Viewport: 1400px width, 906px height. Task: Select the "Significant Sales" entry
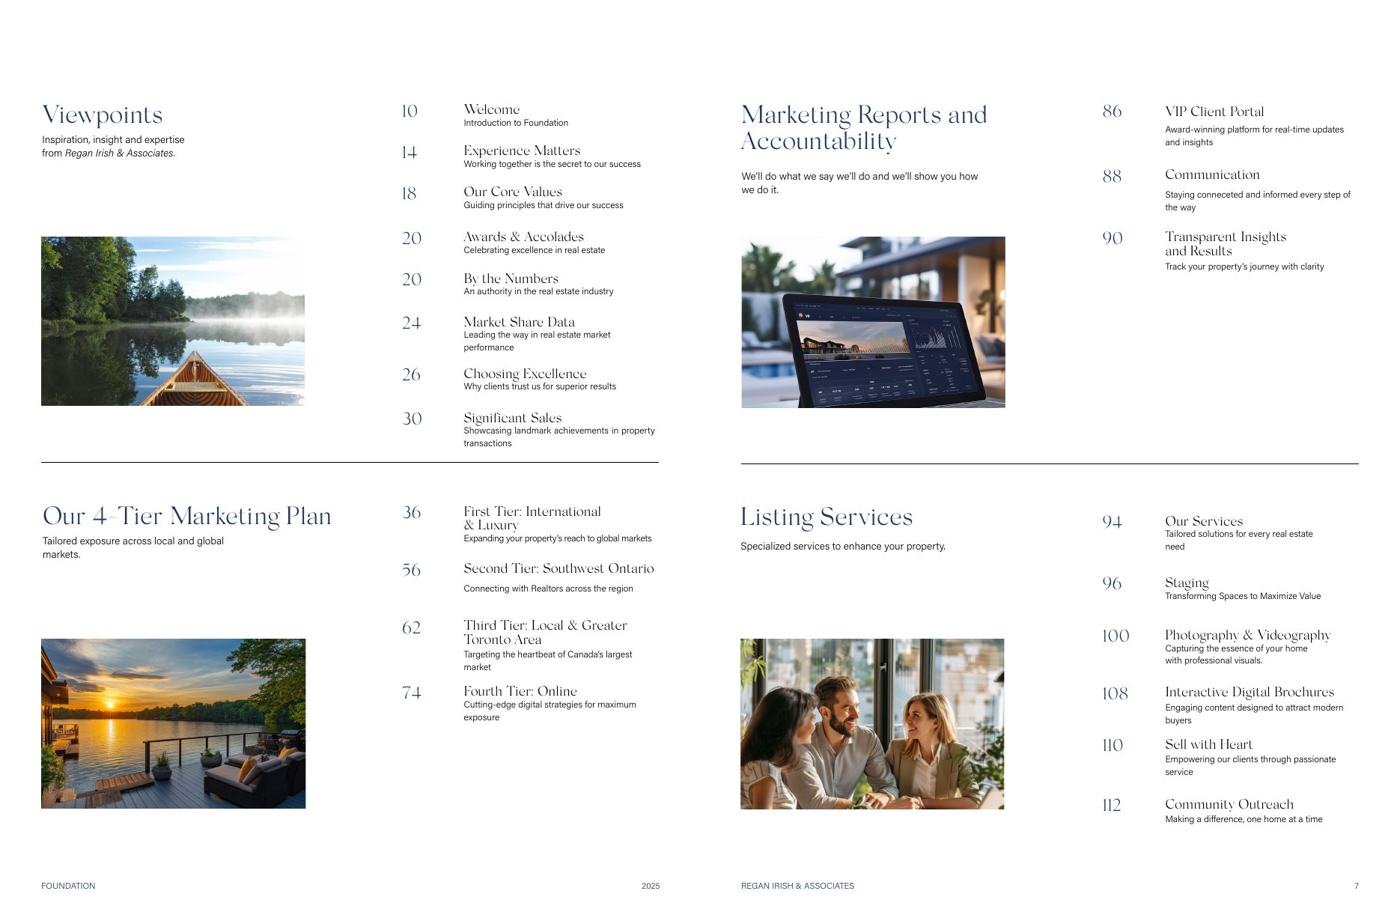pos(512,418)
